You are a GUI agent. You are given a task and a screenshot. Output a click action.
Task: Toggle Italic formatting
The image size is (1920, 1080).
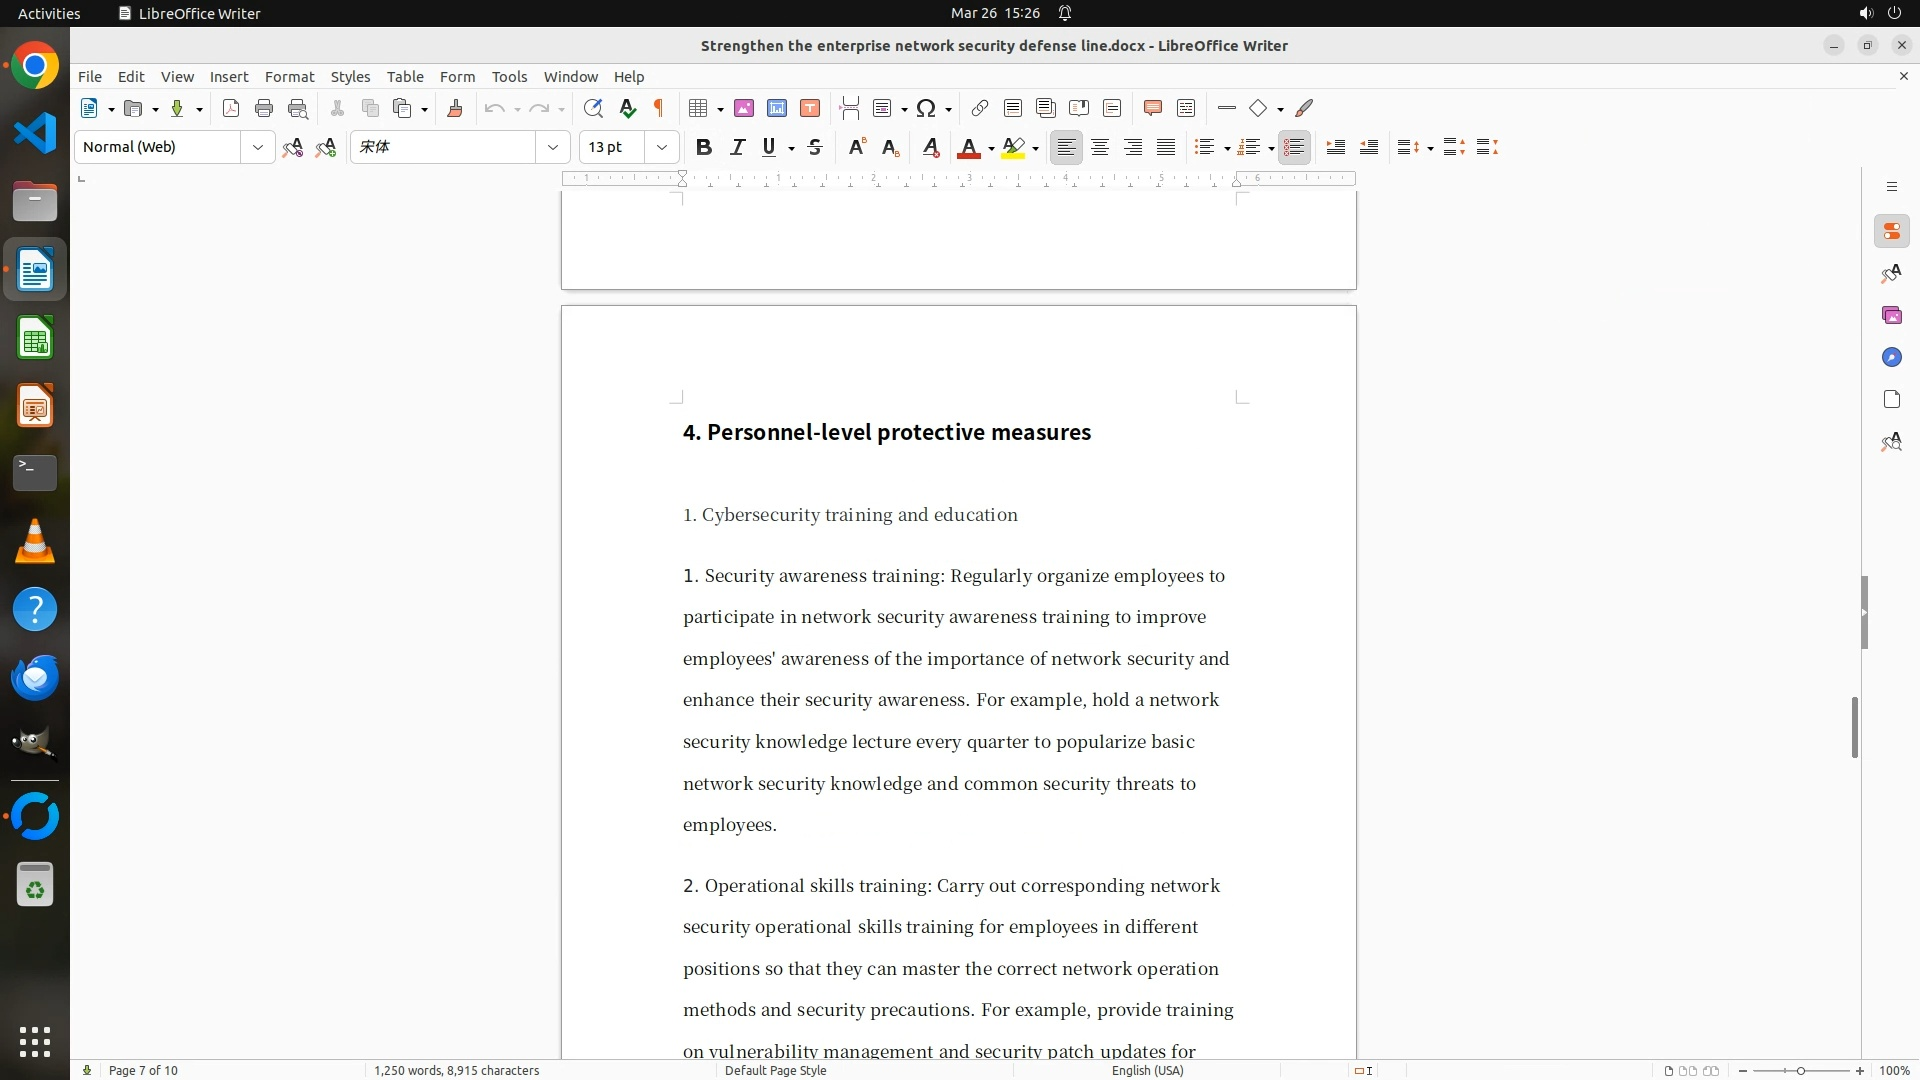pos(737,148)
